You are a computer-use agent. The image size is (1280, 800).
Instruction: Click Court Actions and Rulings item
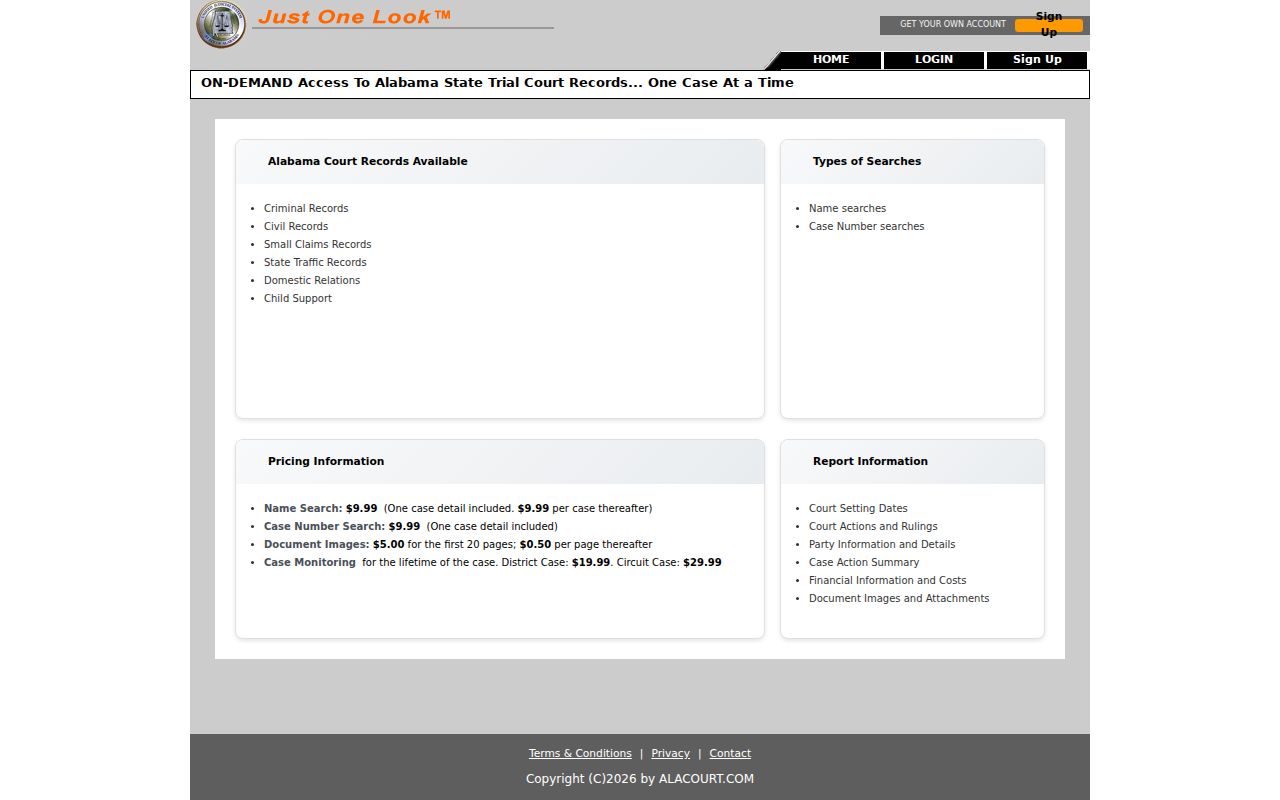873,527
